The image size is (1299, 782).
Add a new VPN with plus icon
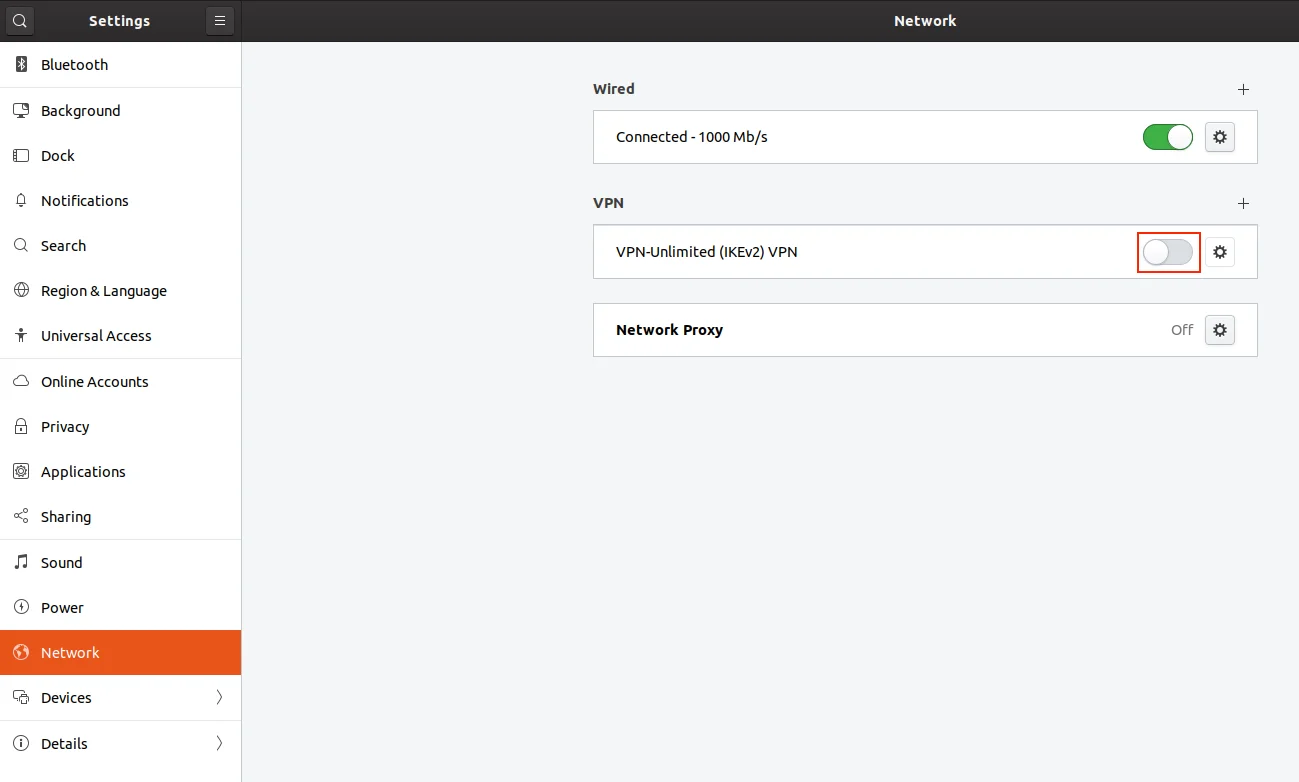(1243, 203)
